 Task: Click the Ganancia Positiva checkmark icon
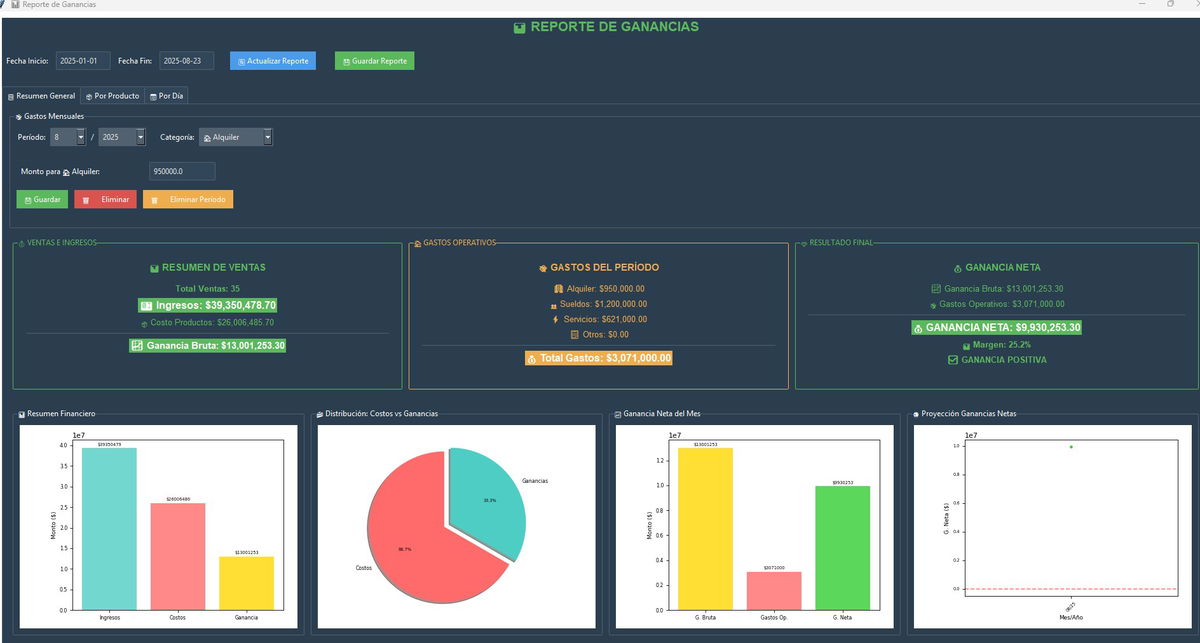point(952,360)
